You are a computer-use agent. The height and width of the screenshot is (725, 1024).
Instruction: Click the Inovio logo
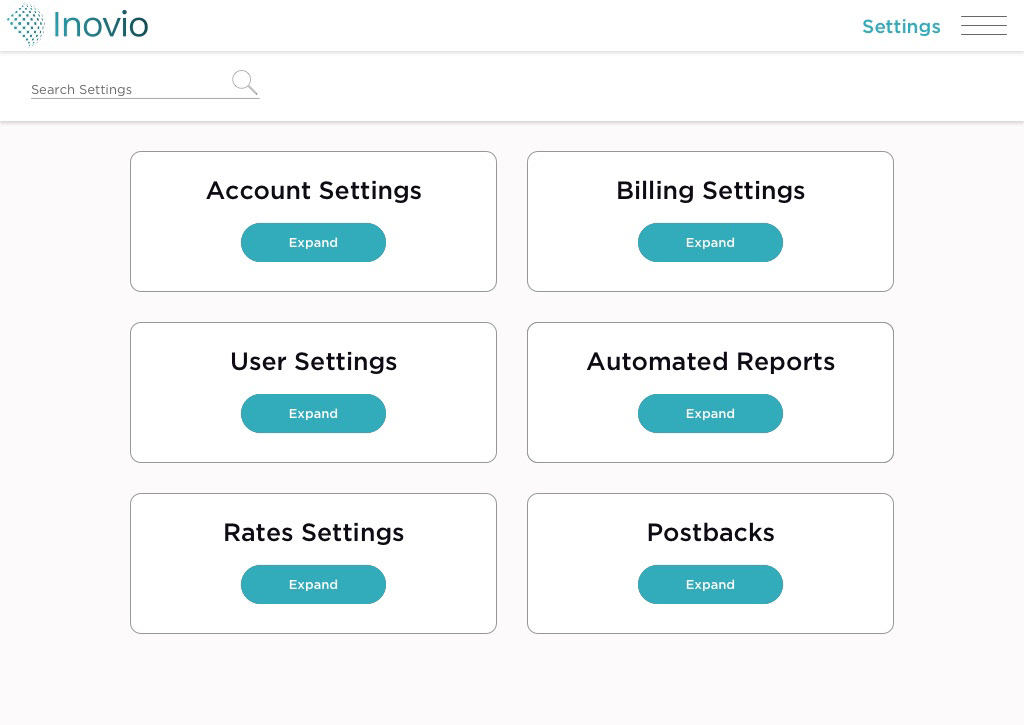pos(27,25)
